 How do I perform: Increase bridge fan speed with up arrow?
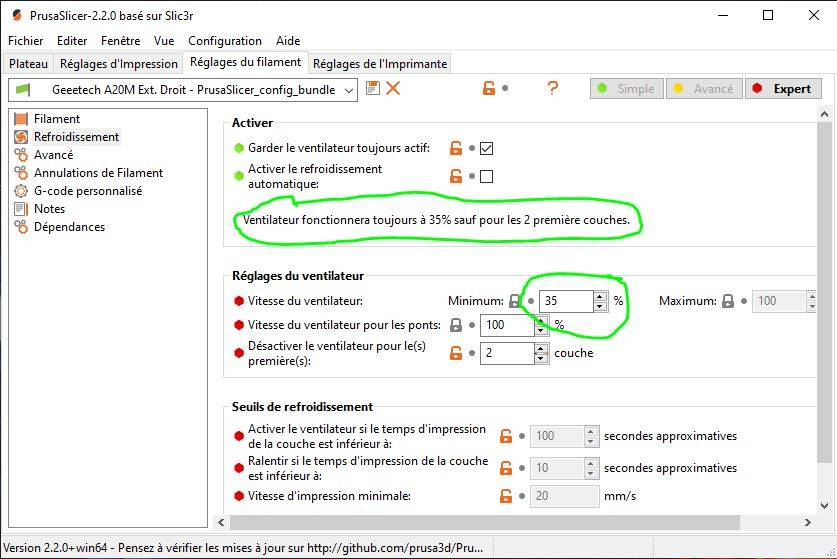point(541,320)
